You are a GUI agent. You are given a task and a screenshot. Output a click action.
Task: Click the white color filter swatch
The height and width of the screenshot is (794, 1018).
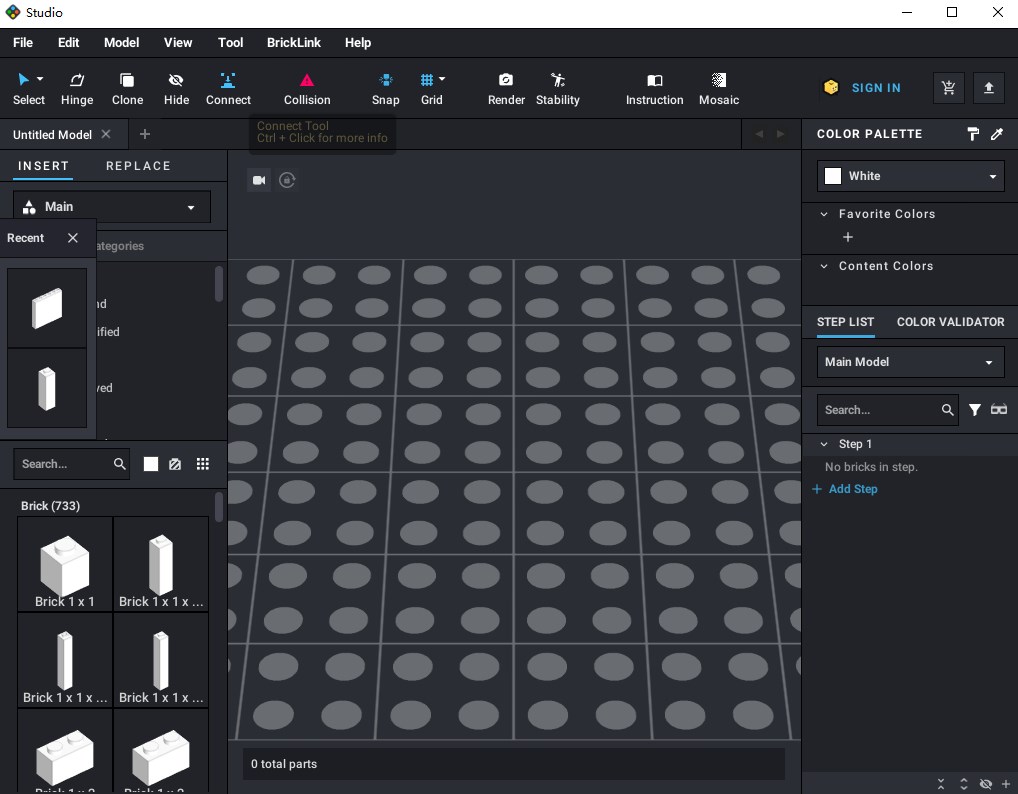[151, 464]
